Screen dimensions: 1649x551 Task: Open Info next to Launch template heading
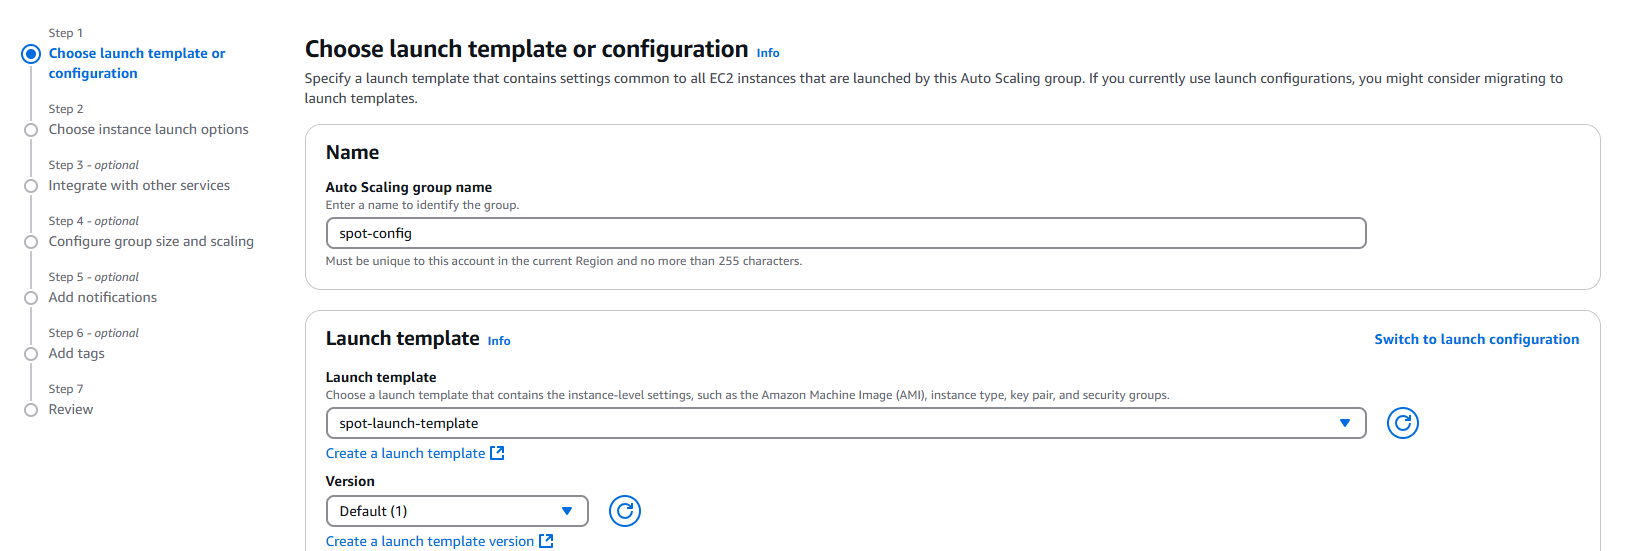498,341
